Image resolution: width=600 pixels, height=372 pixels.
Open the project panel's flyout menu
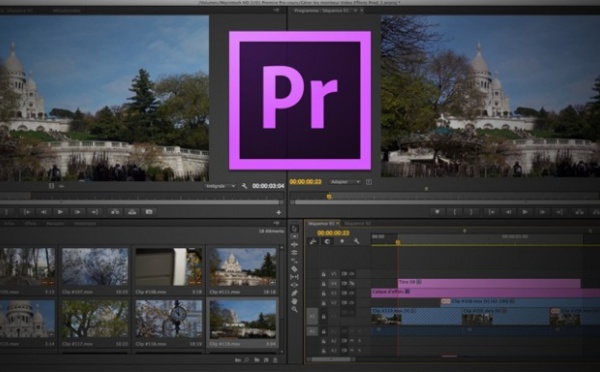[x=277, y=223]
